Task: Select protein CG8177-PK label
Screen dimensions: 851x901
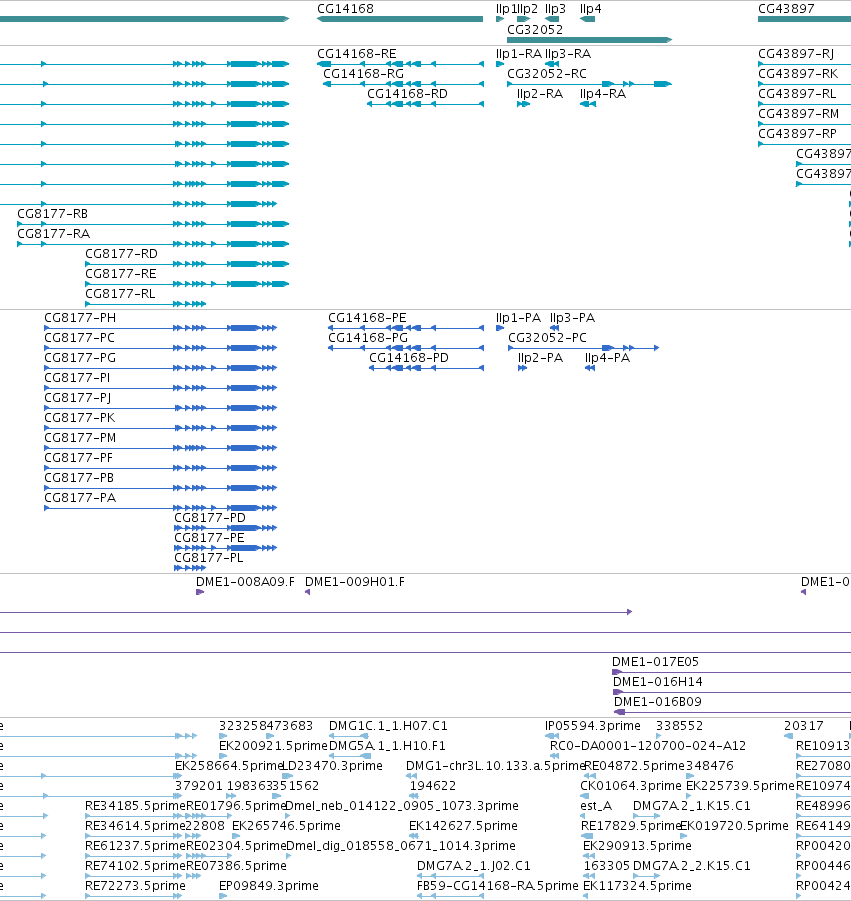Action: (79, 418)
